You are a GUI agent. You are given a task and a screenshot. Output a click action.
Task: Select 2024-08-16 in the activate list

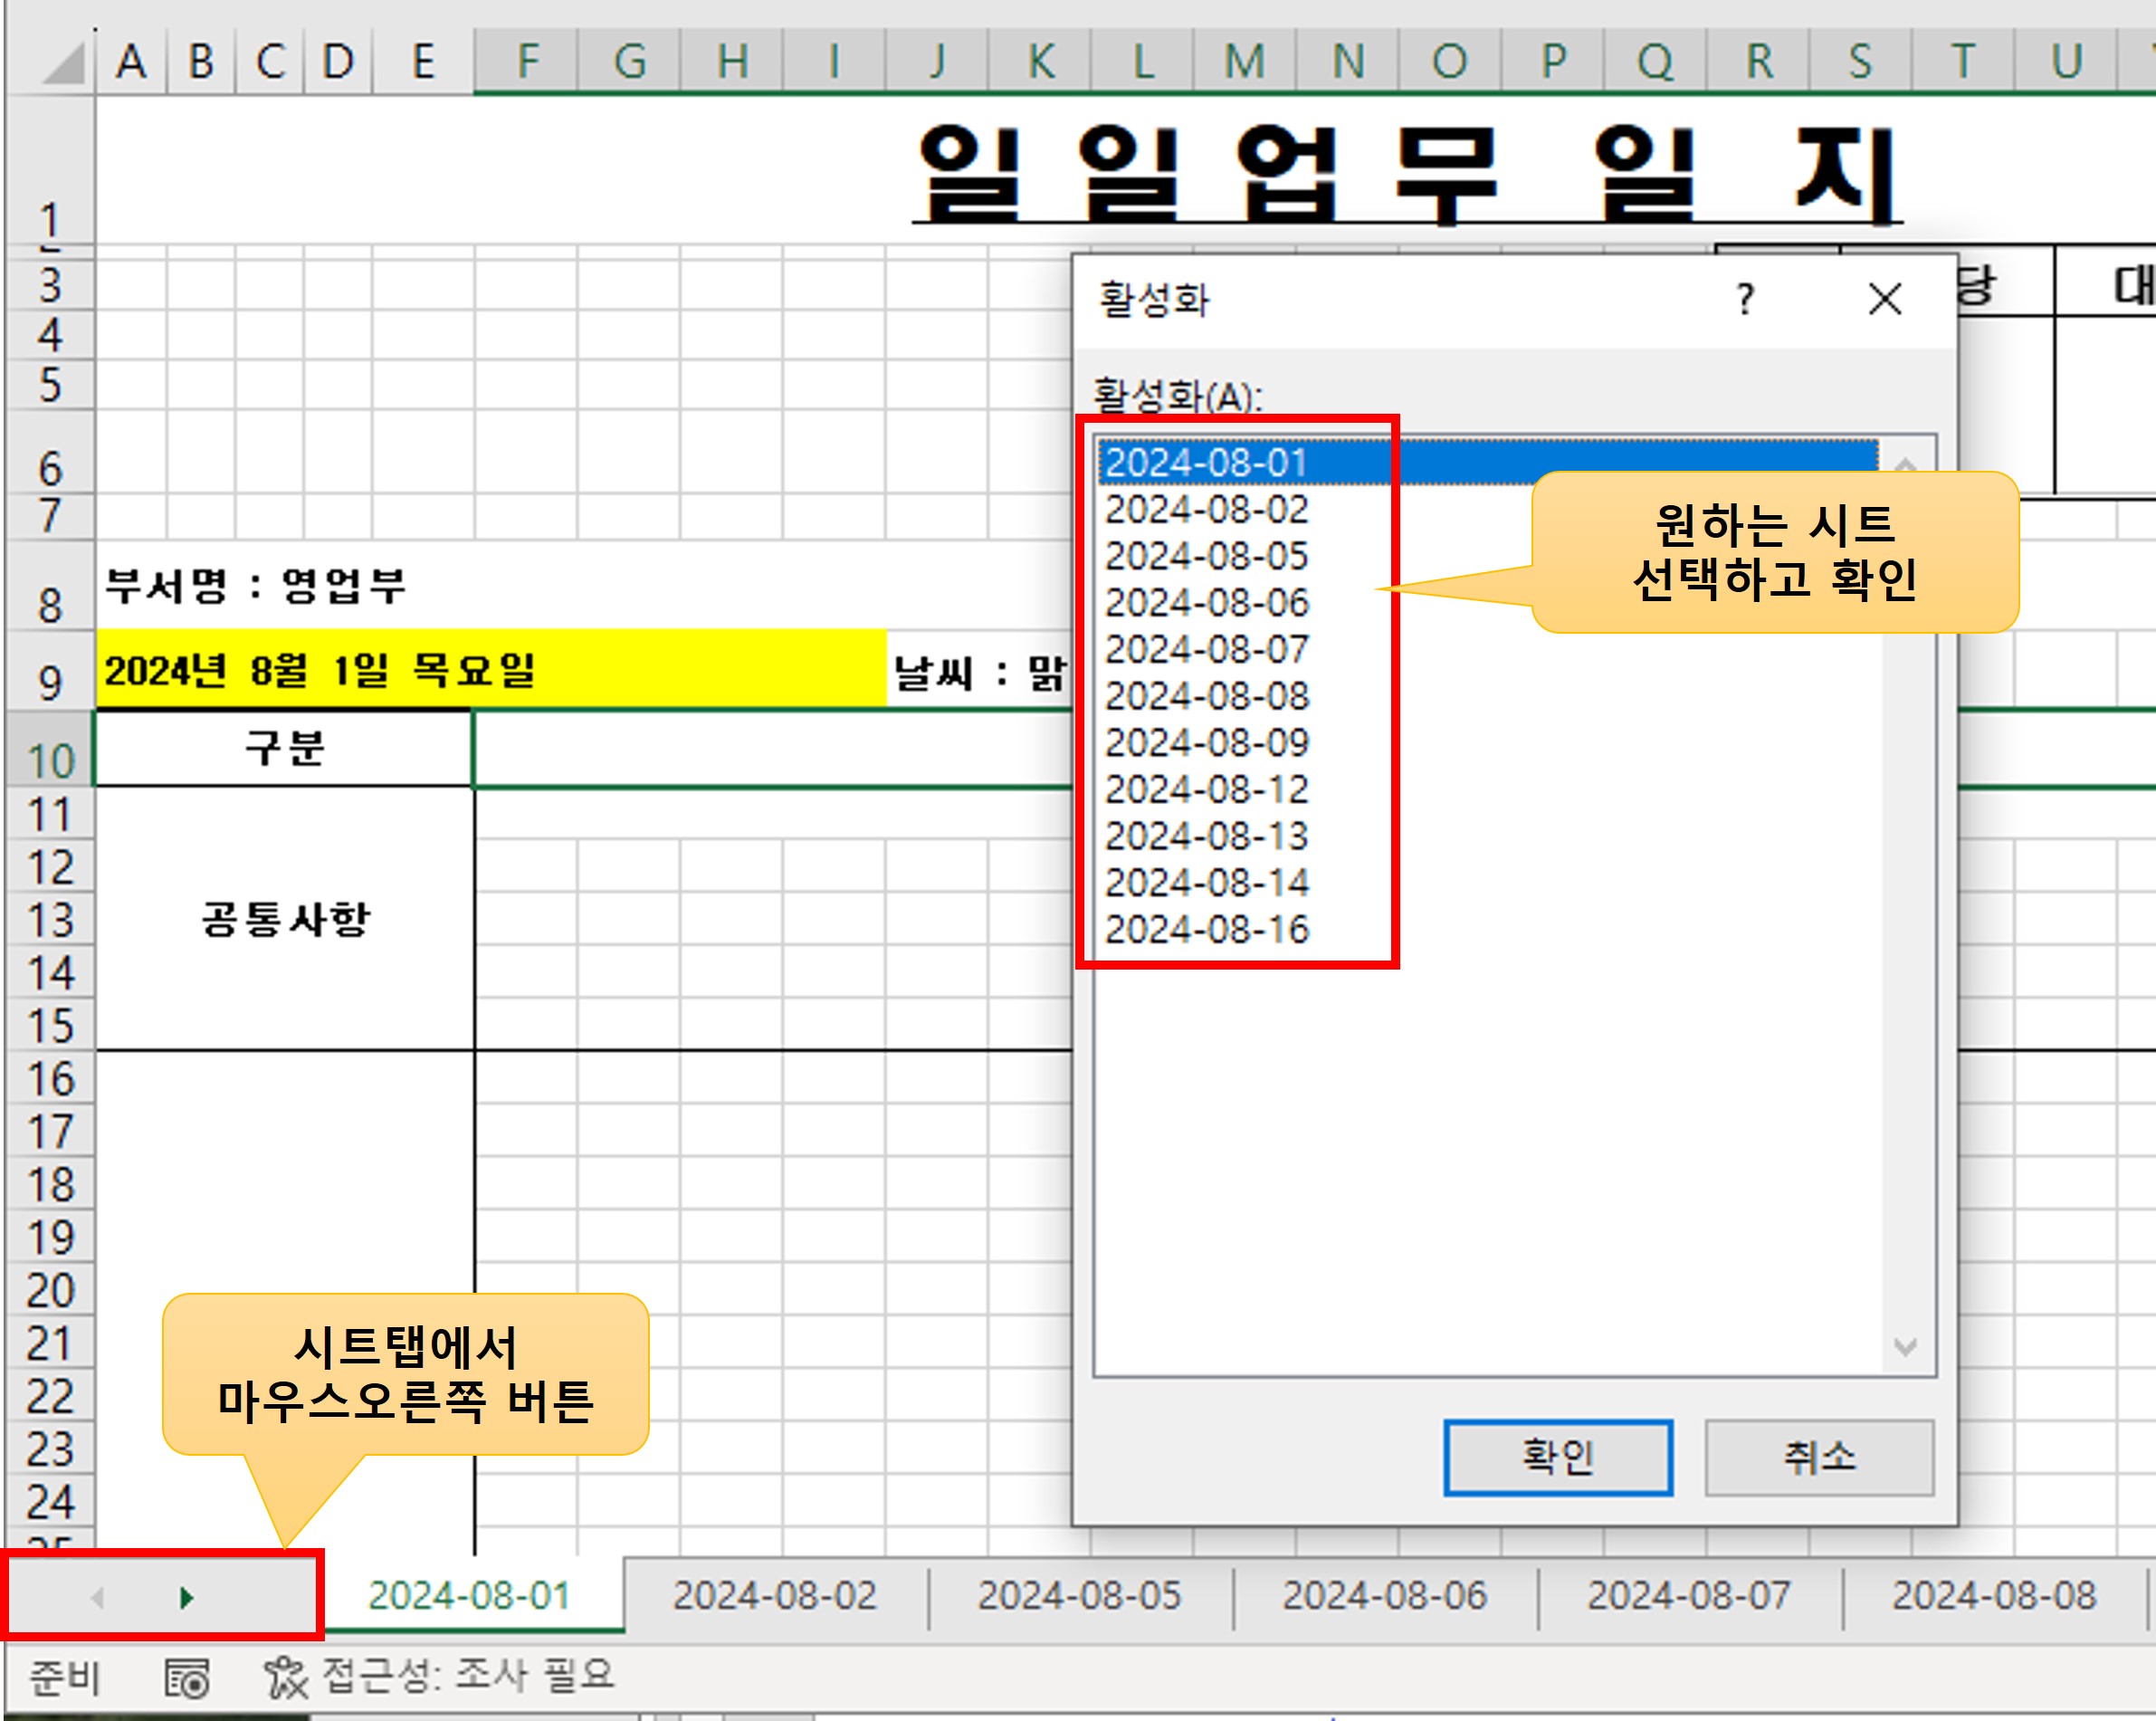(1487, 930)
